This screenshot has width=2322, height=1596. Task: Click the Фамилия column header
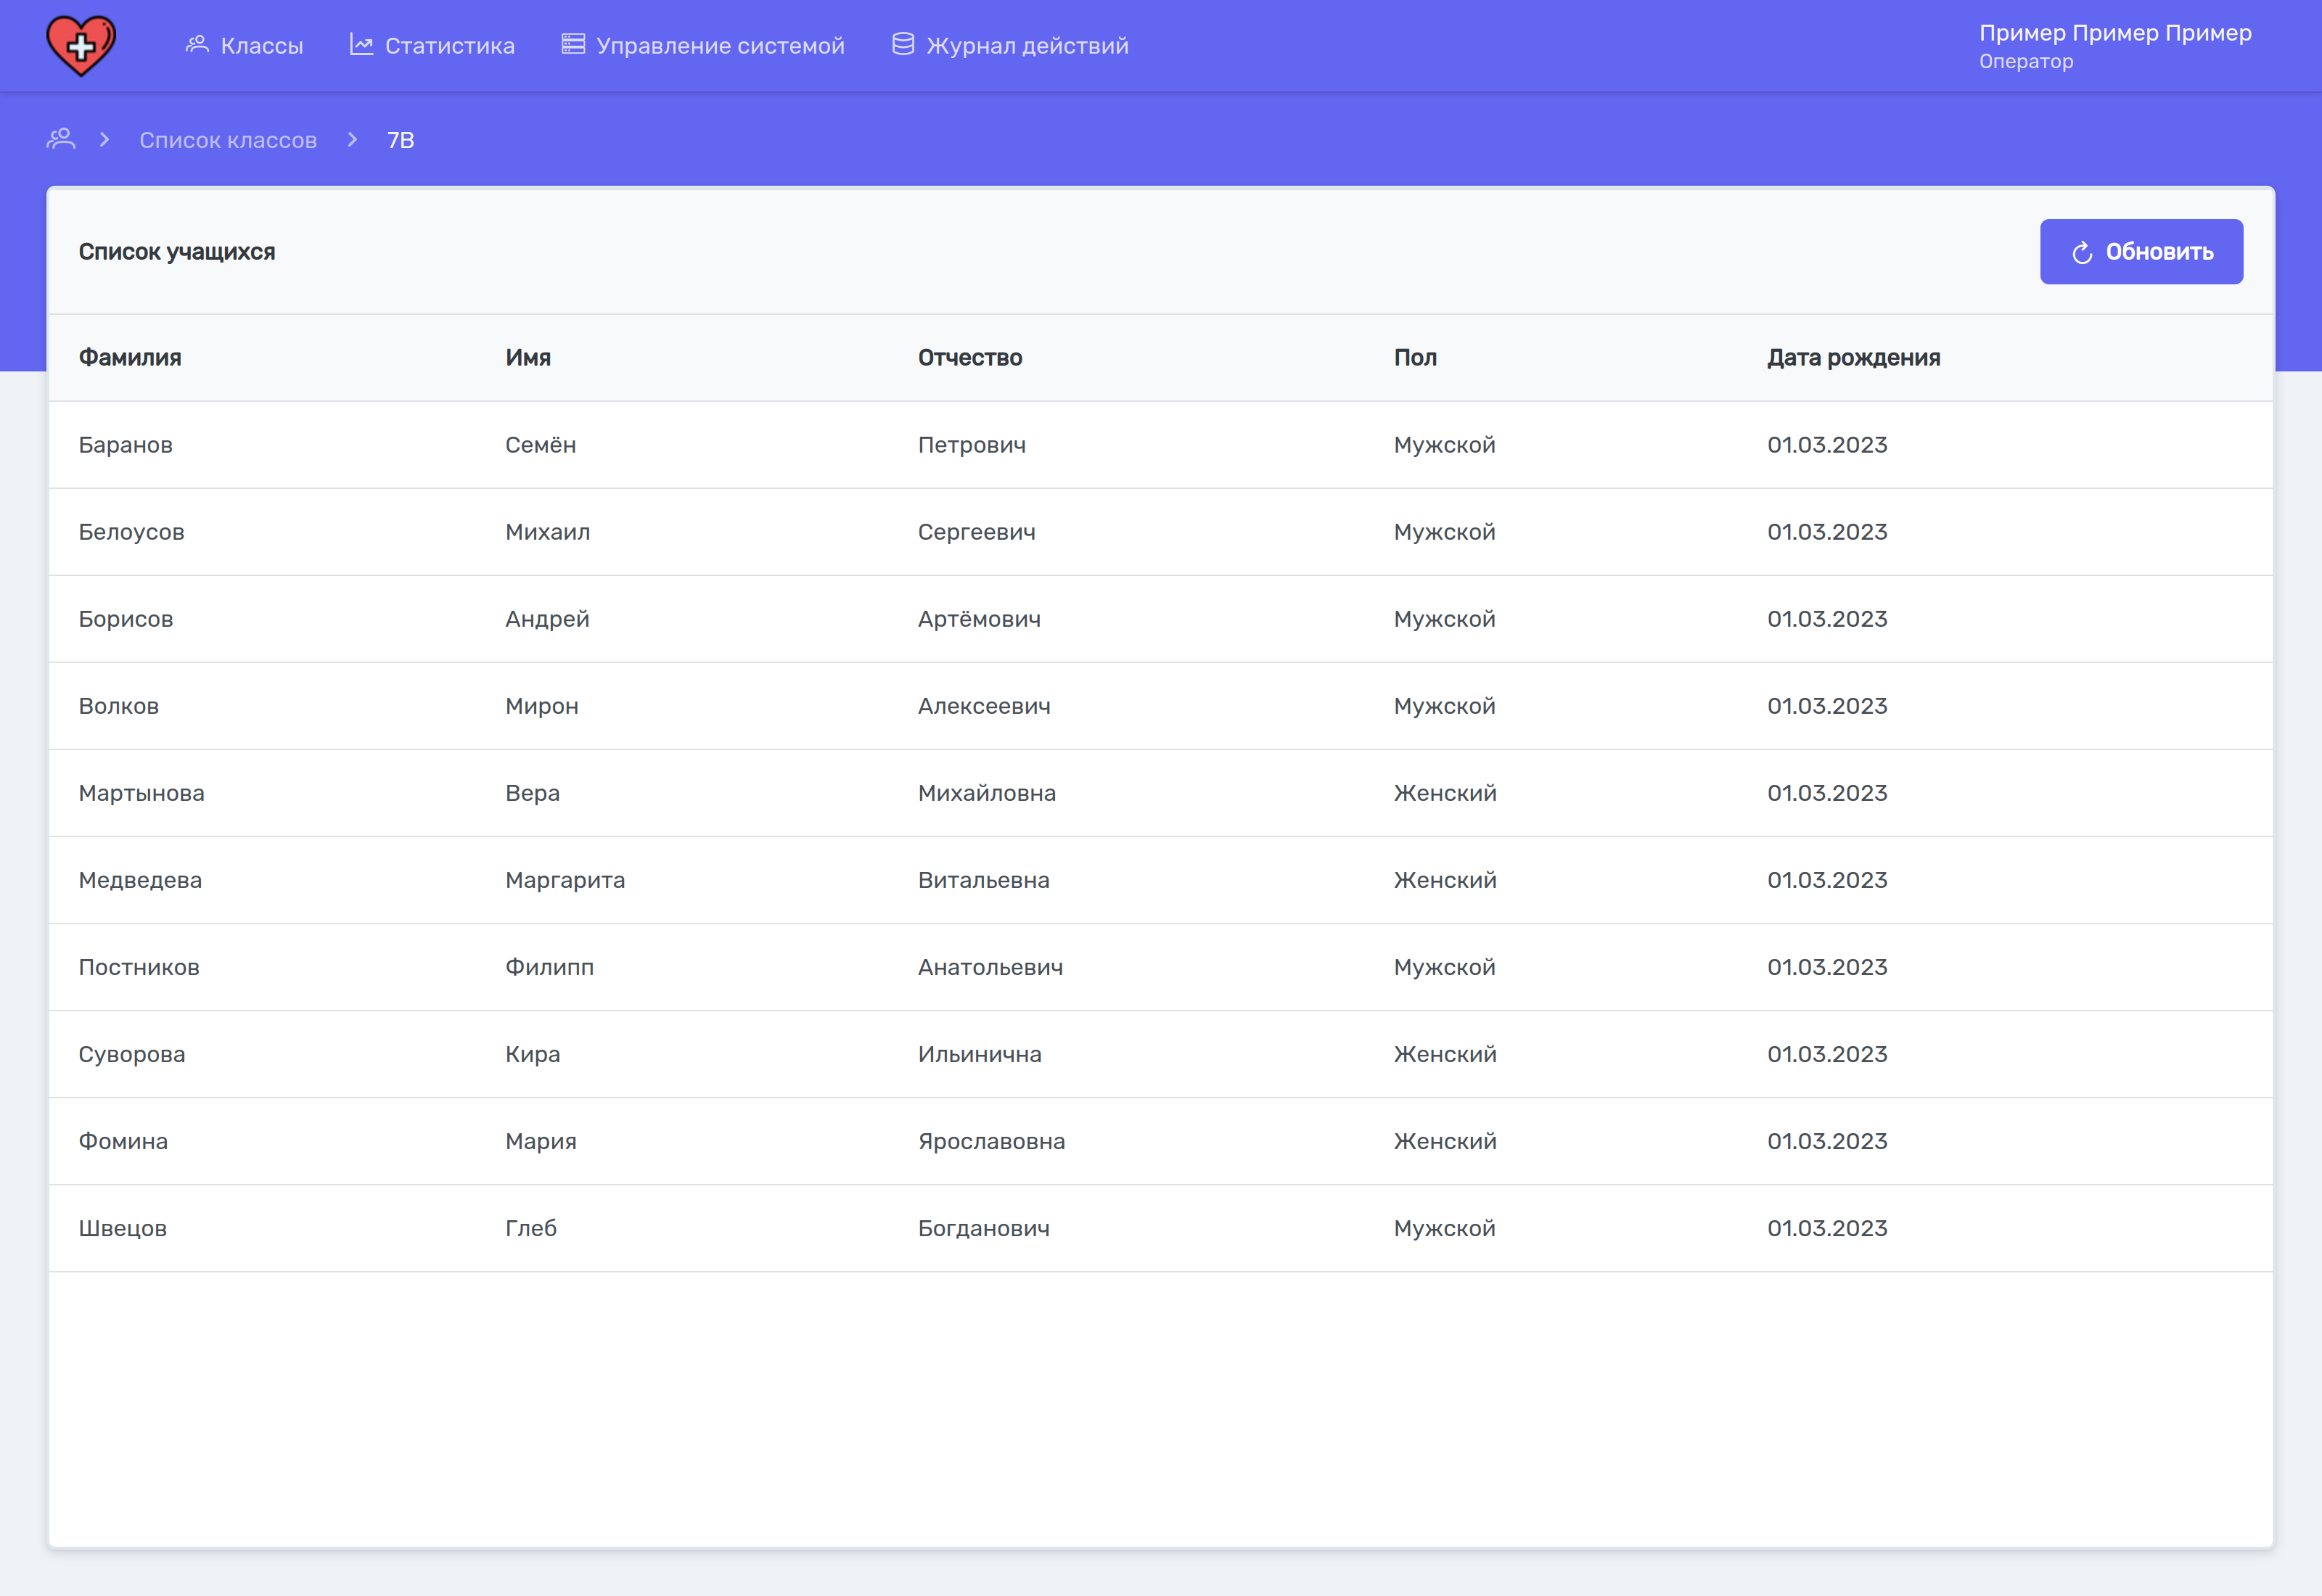pyautogui.click(x=130, y=358)
